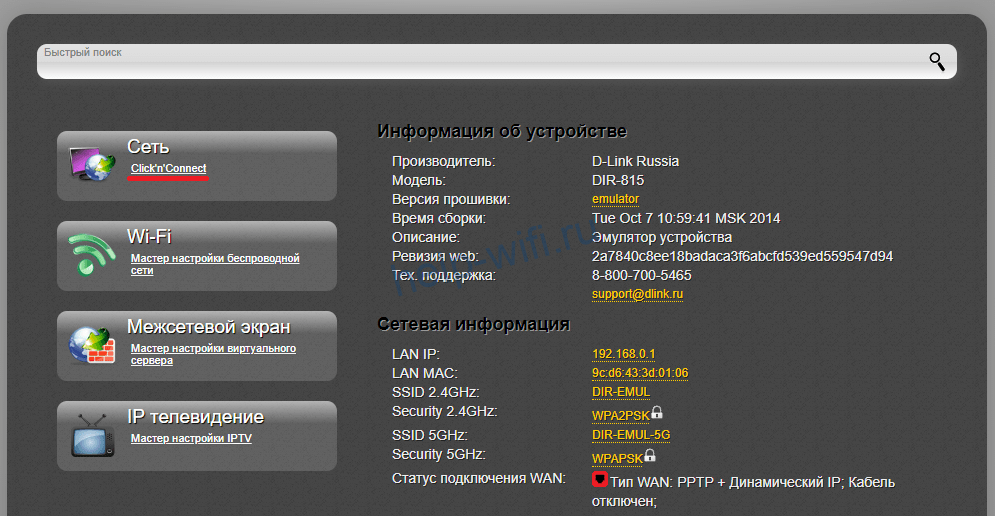Click the IP television TV icon

coord(92,435)
